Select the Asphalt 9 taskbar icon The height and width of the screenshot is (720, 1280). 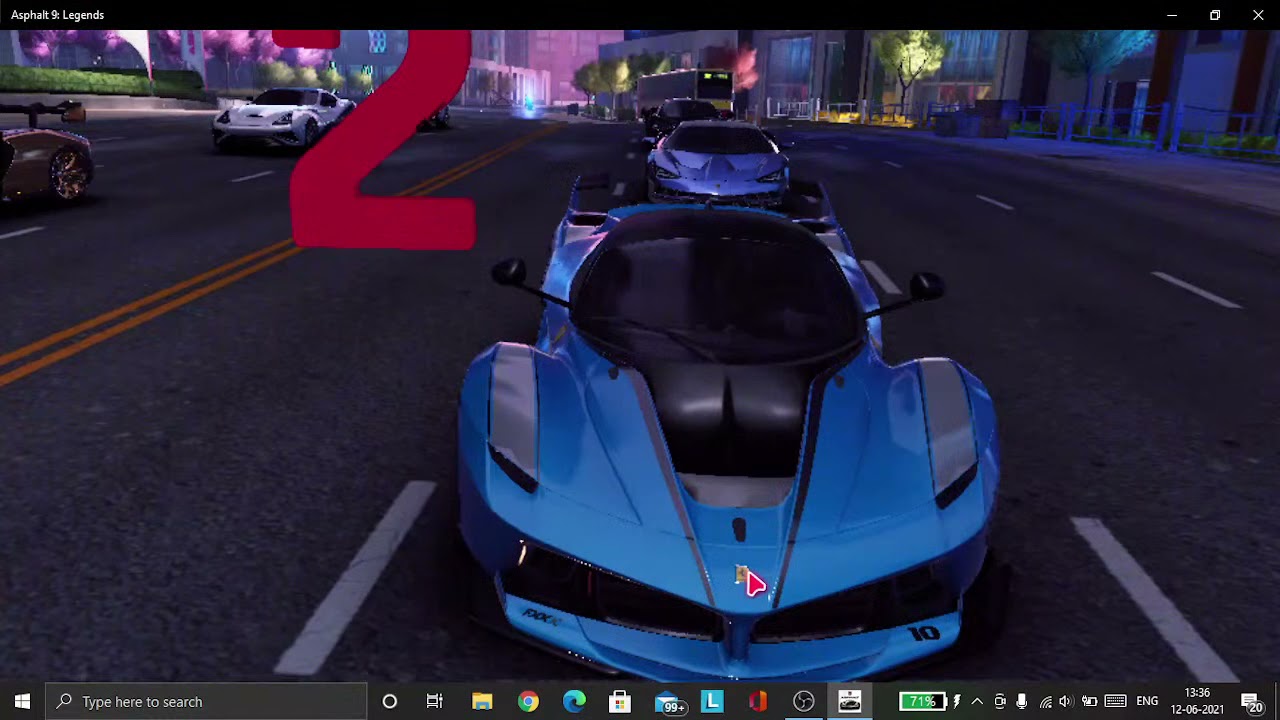[x=850, y=702]
